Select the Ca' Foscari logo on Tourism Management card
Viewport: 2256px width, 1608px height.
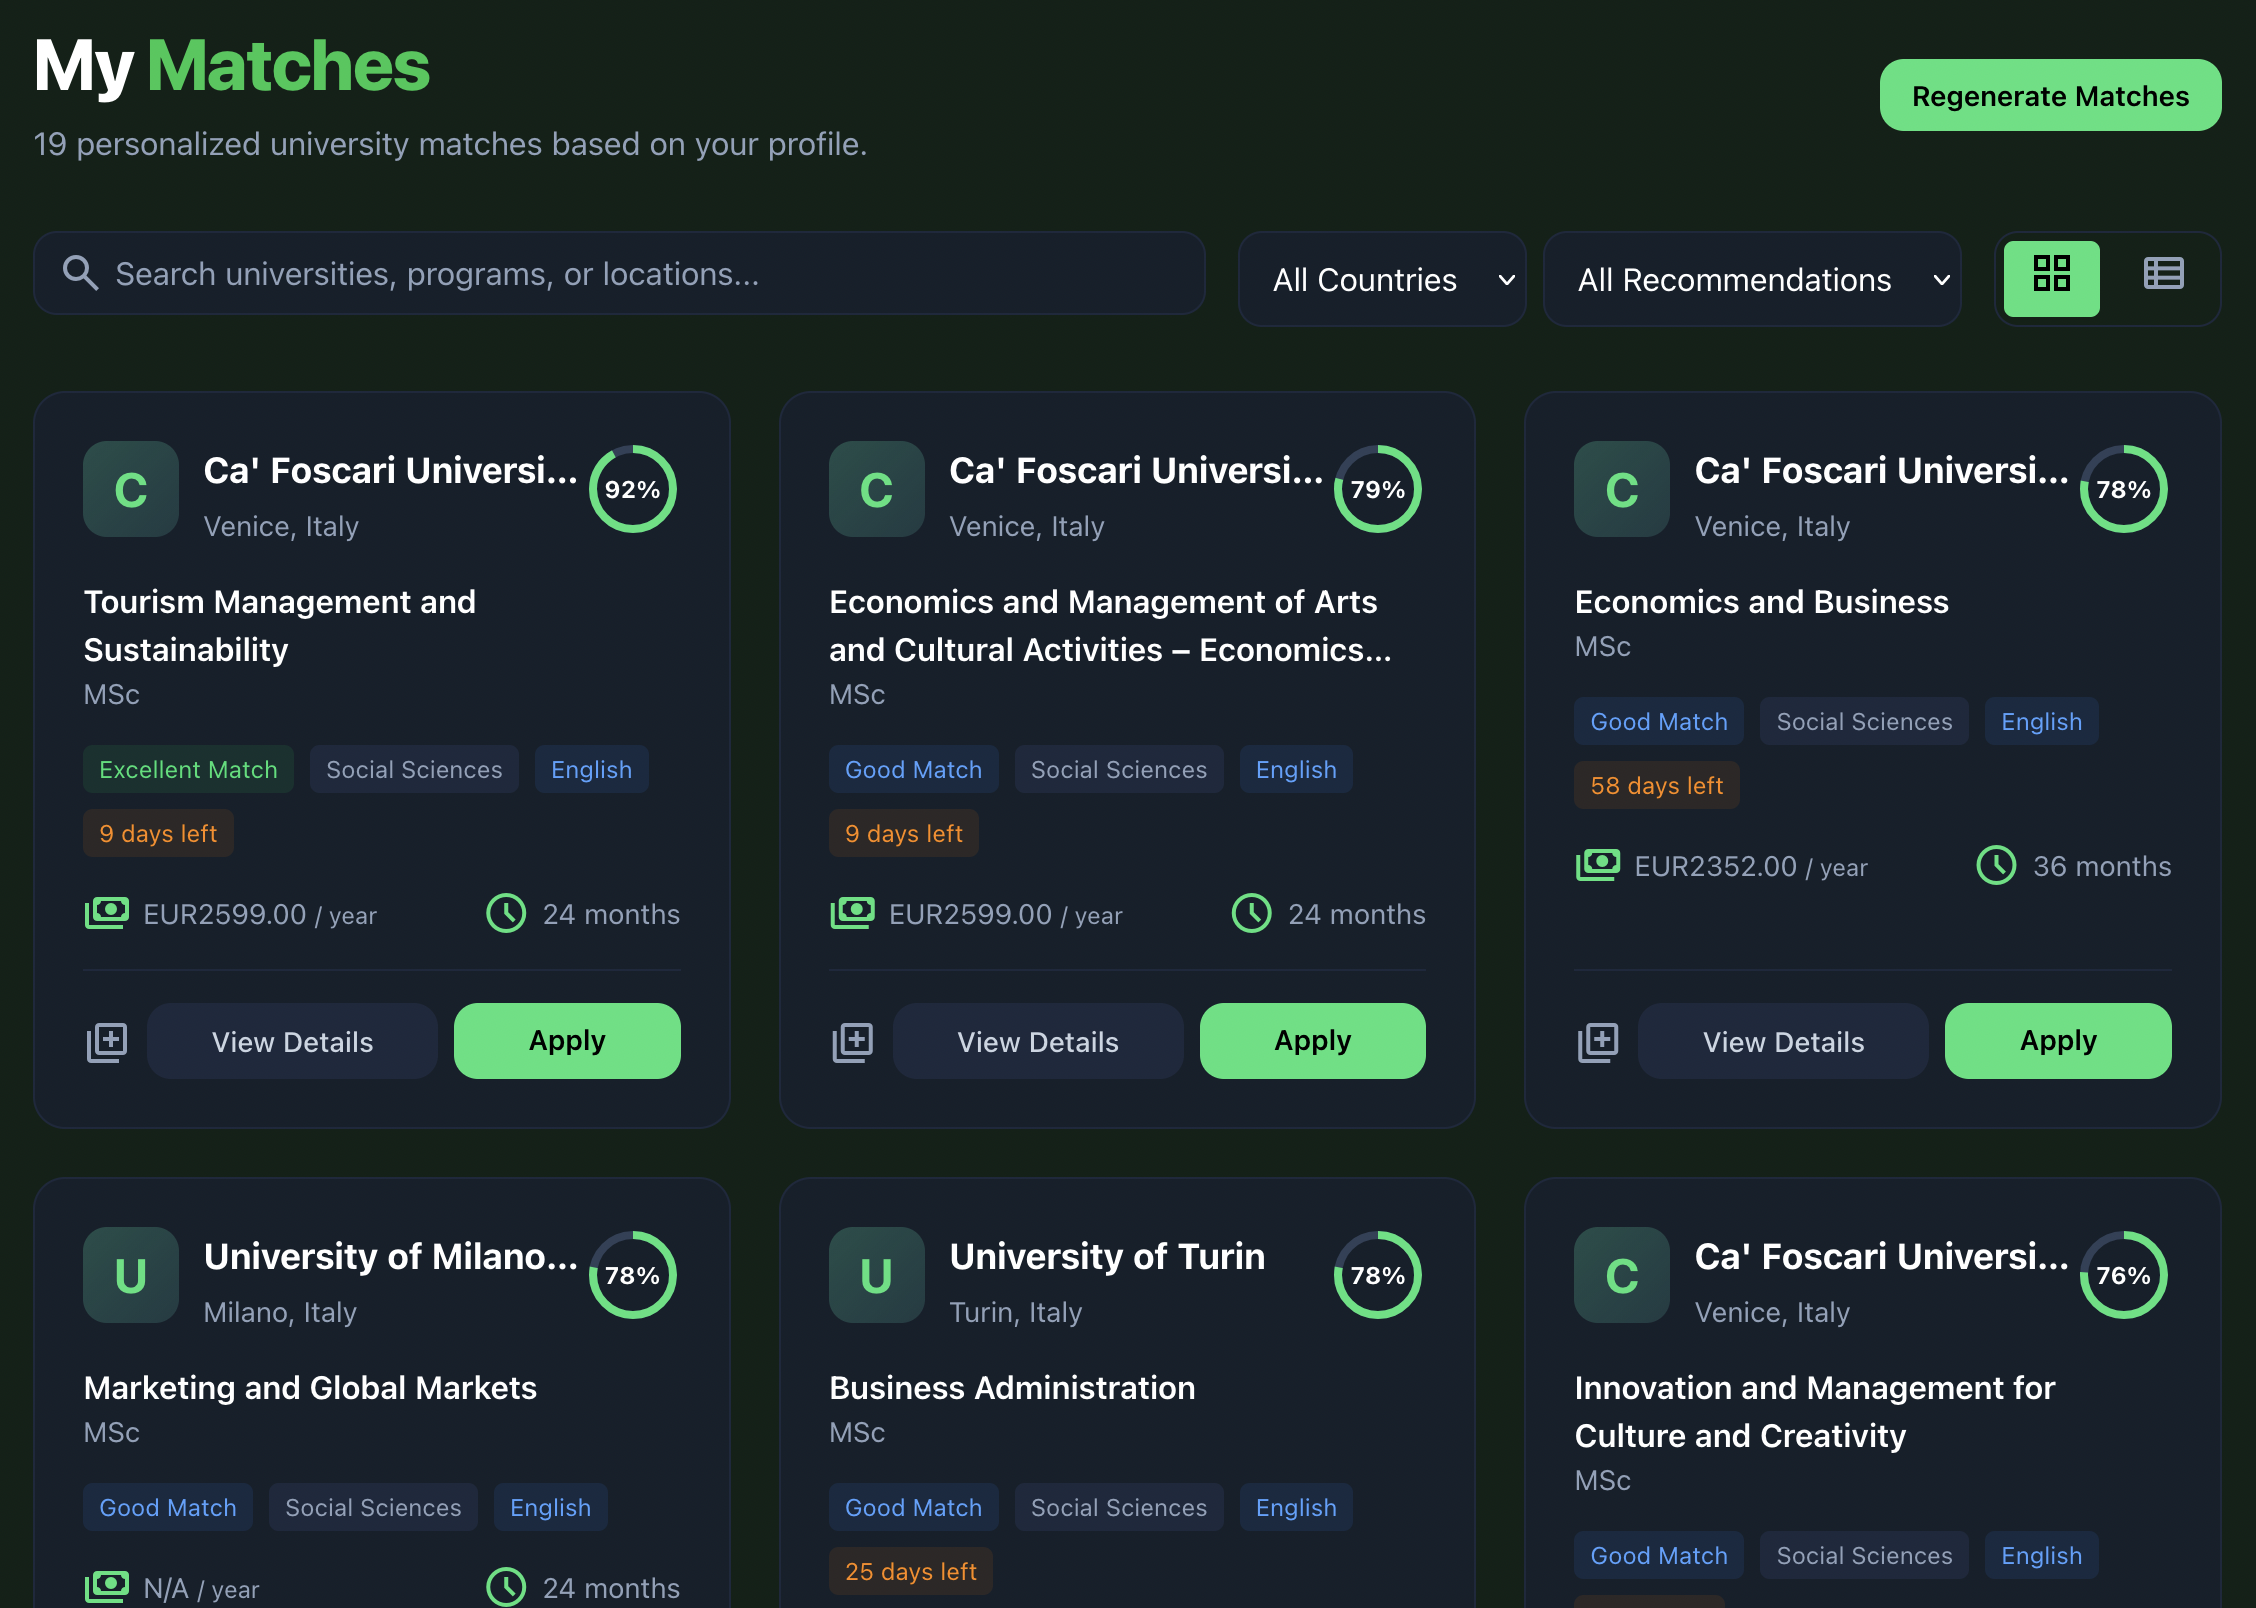[130, 489]
